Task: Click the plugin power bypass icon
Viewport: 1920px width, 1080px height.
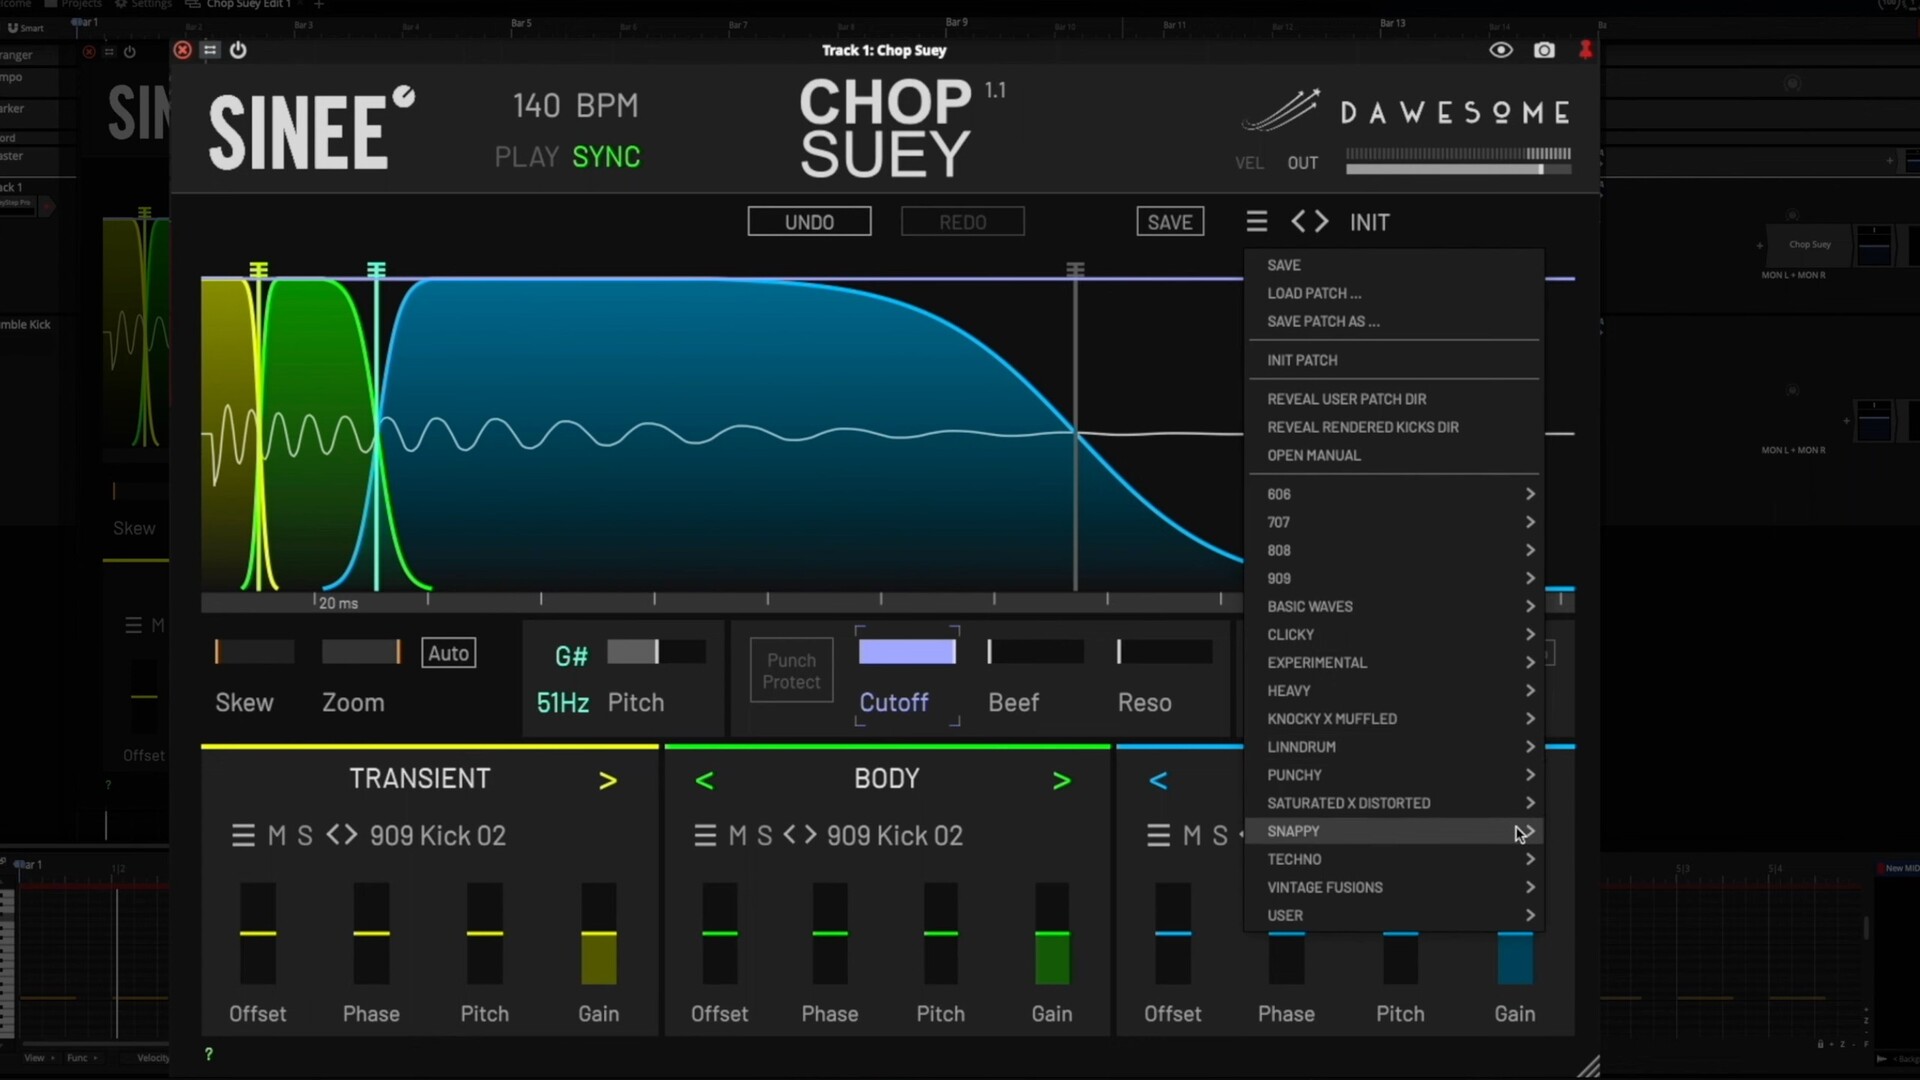Action: pos(238,50)
